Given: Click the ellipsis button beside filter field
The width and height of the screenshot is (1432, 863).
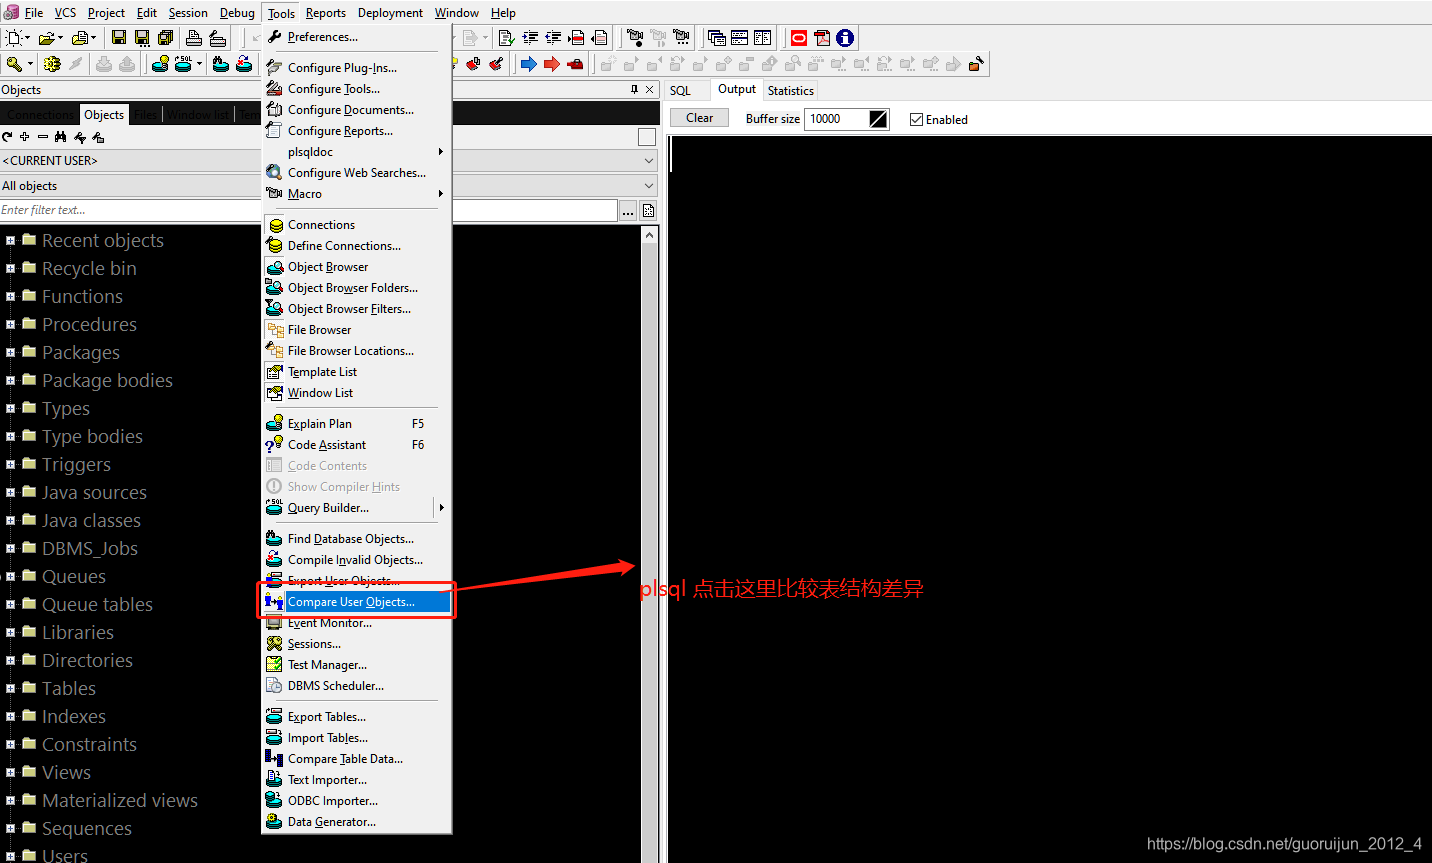Looking at the screenshot, I should click(628, 211).
